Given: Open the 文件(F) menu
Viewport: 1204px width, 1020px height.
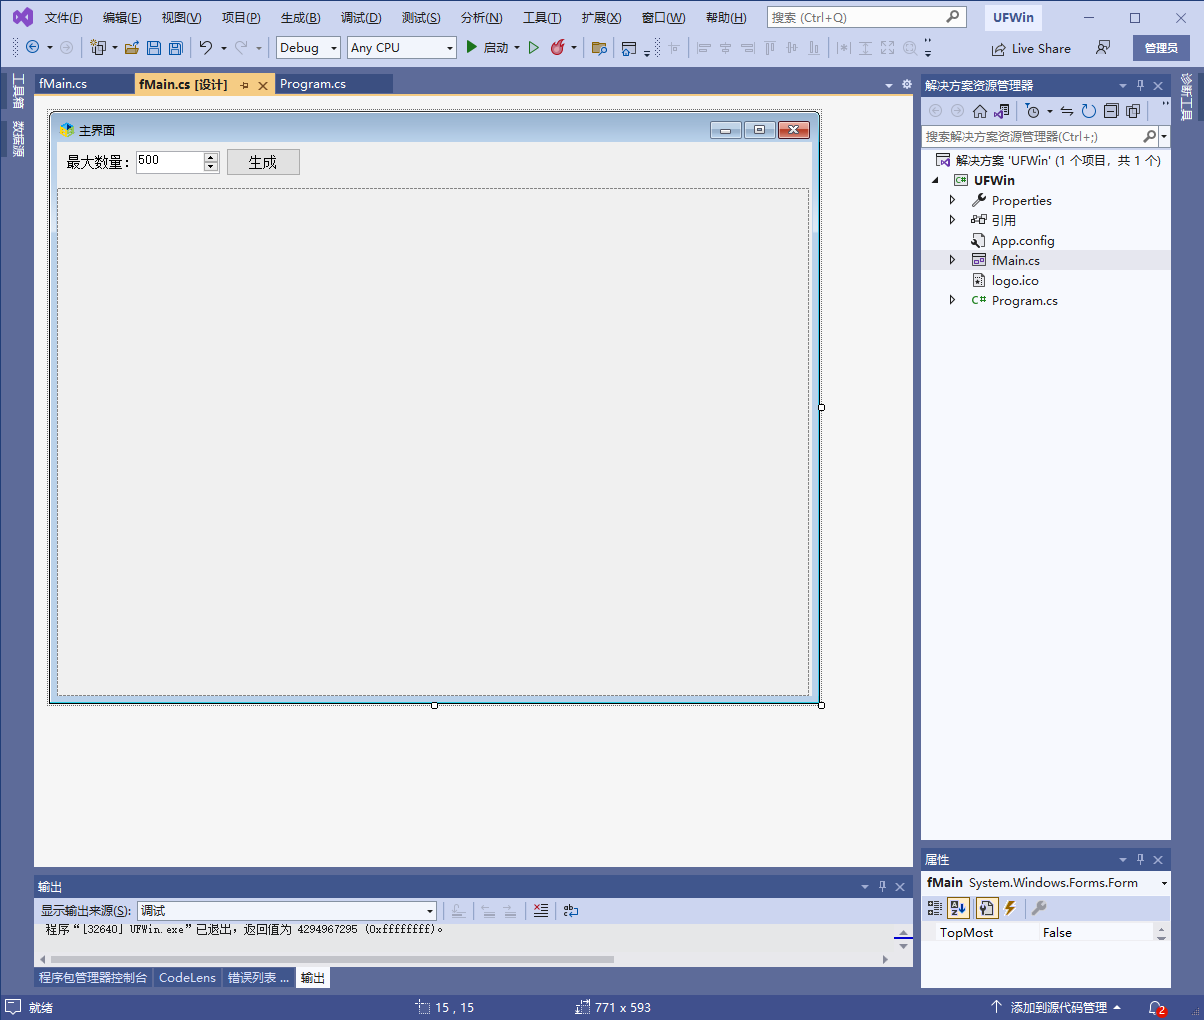Looking at the screenshot, I should (x=64, y=18).
